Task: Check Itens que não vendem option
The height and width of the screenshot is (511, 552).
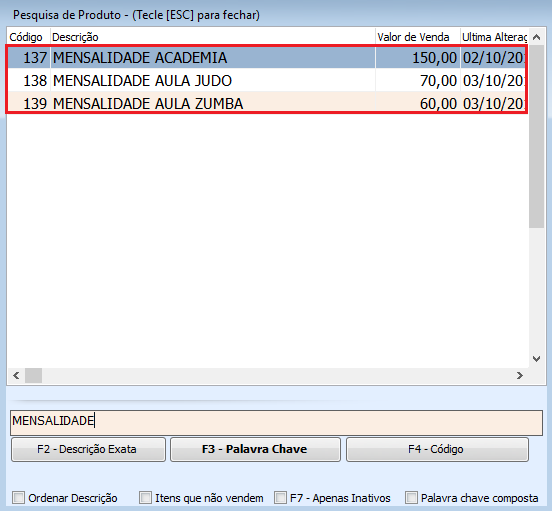Action: [x=145, y=498]
